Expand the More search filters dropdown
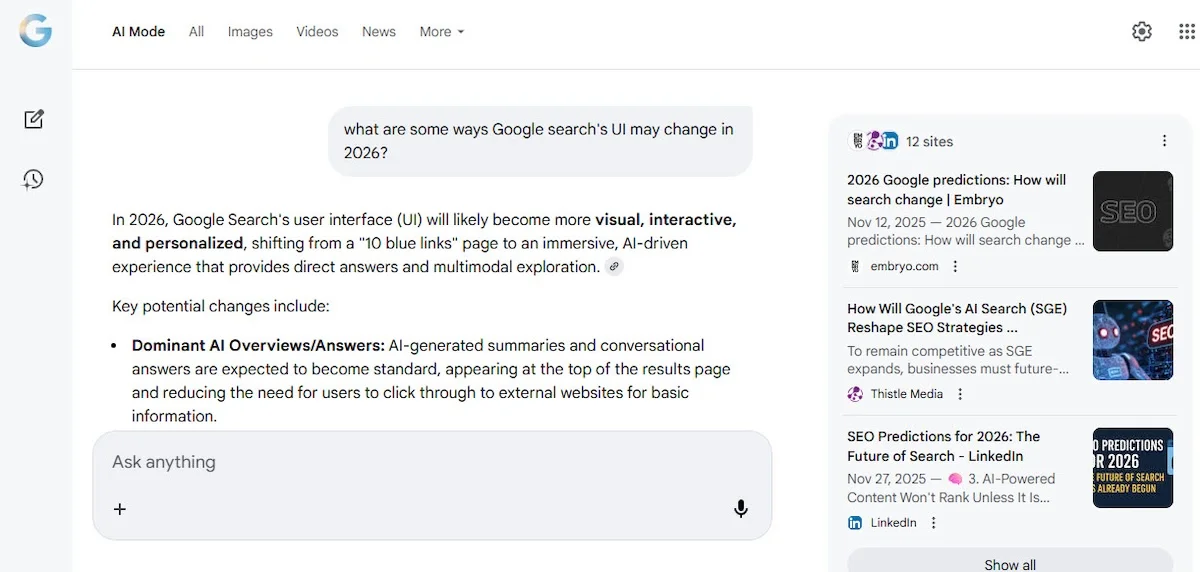 [x=442, y=32]
